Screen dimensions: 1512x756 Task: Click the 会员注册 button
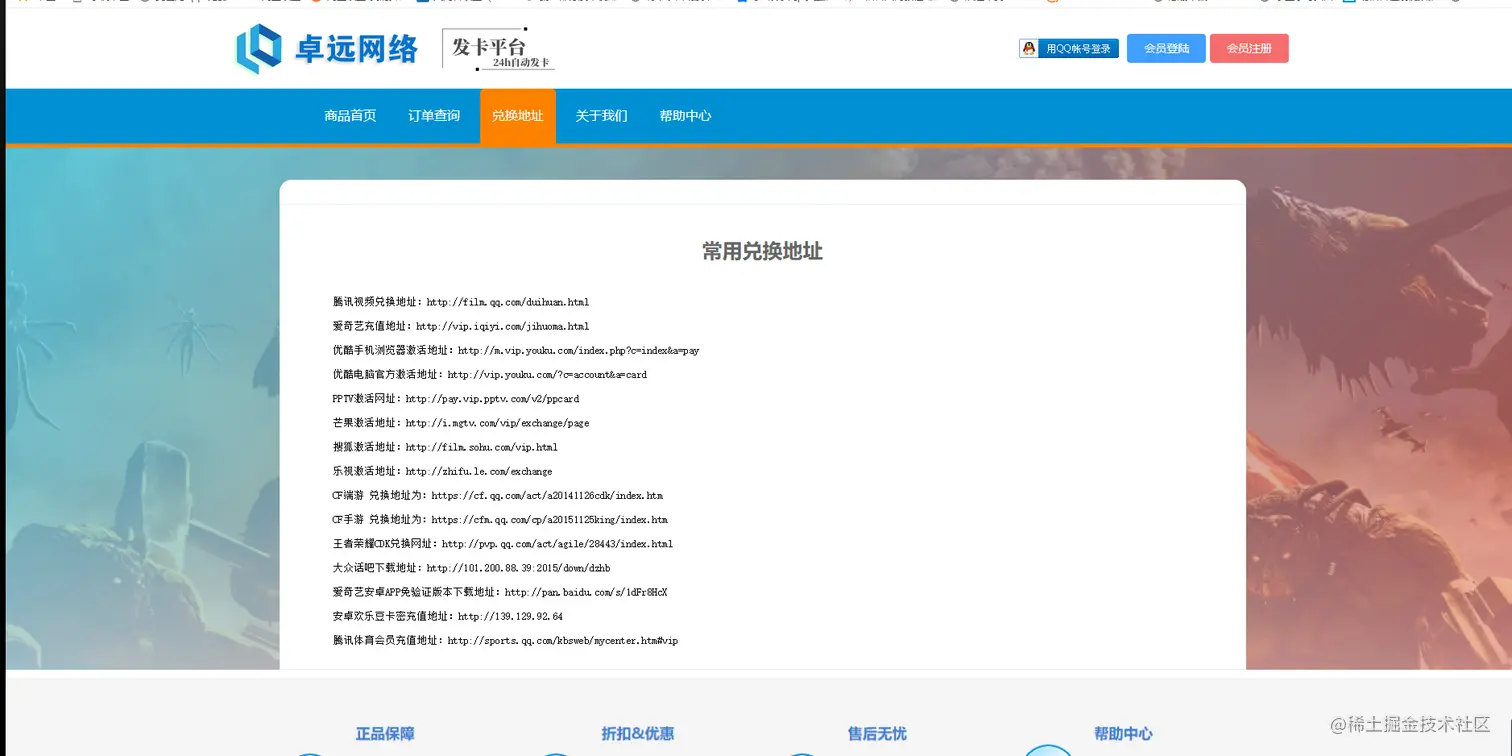click(1249, 48)
